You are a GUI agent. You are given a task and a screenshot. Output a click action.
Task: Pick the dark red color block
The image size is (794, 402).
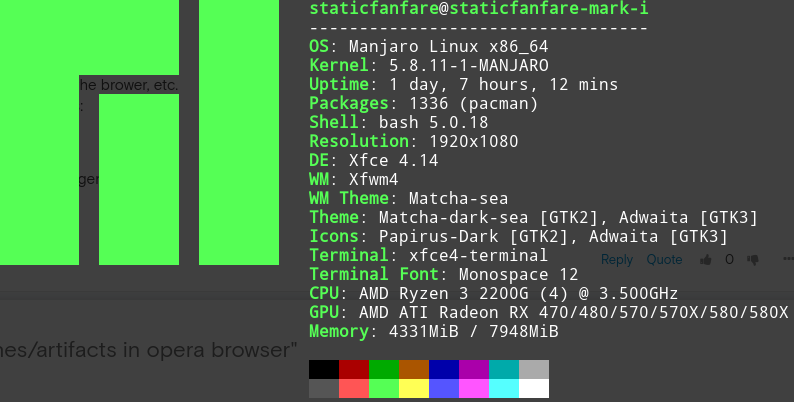[354, 370]
